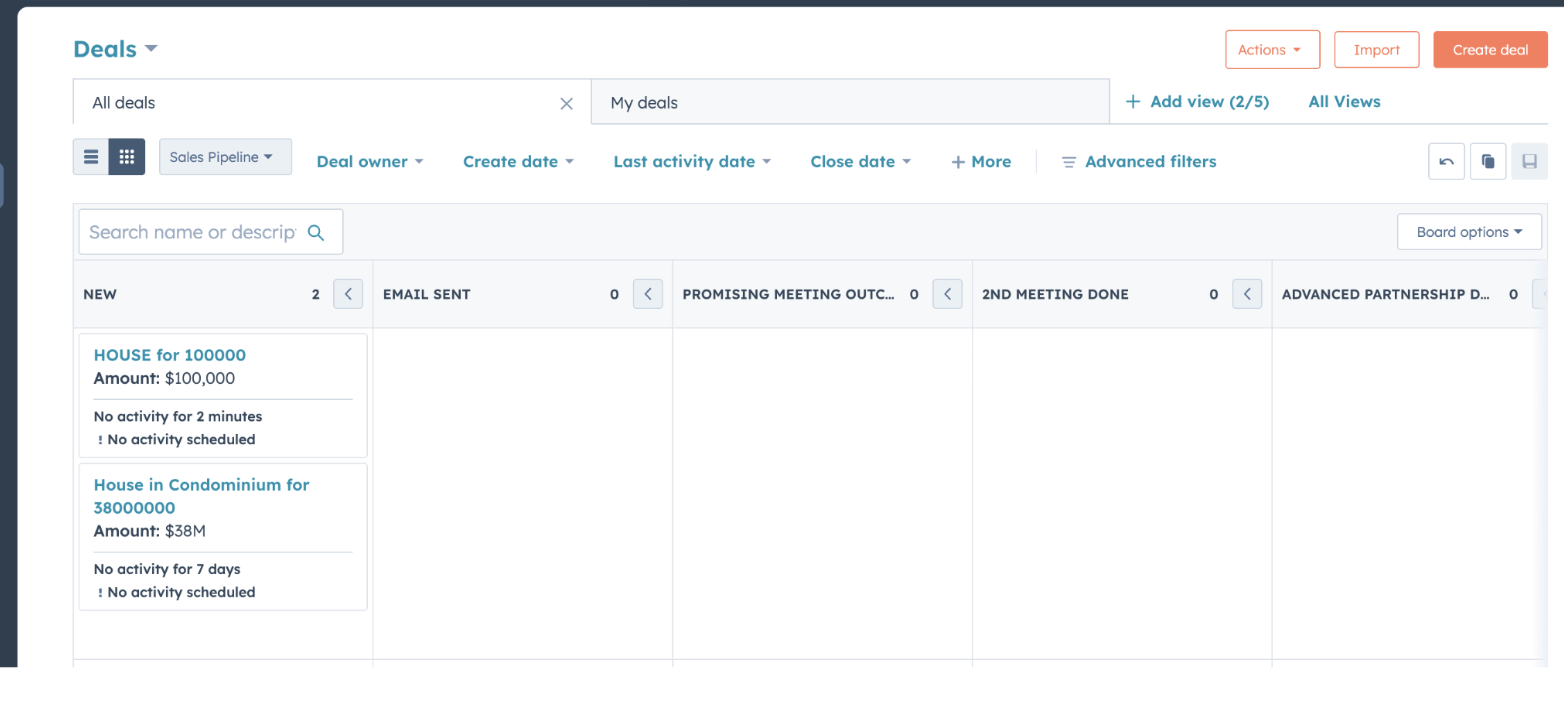
Task: Click the NEW column header label
Action: (100, 294)
